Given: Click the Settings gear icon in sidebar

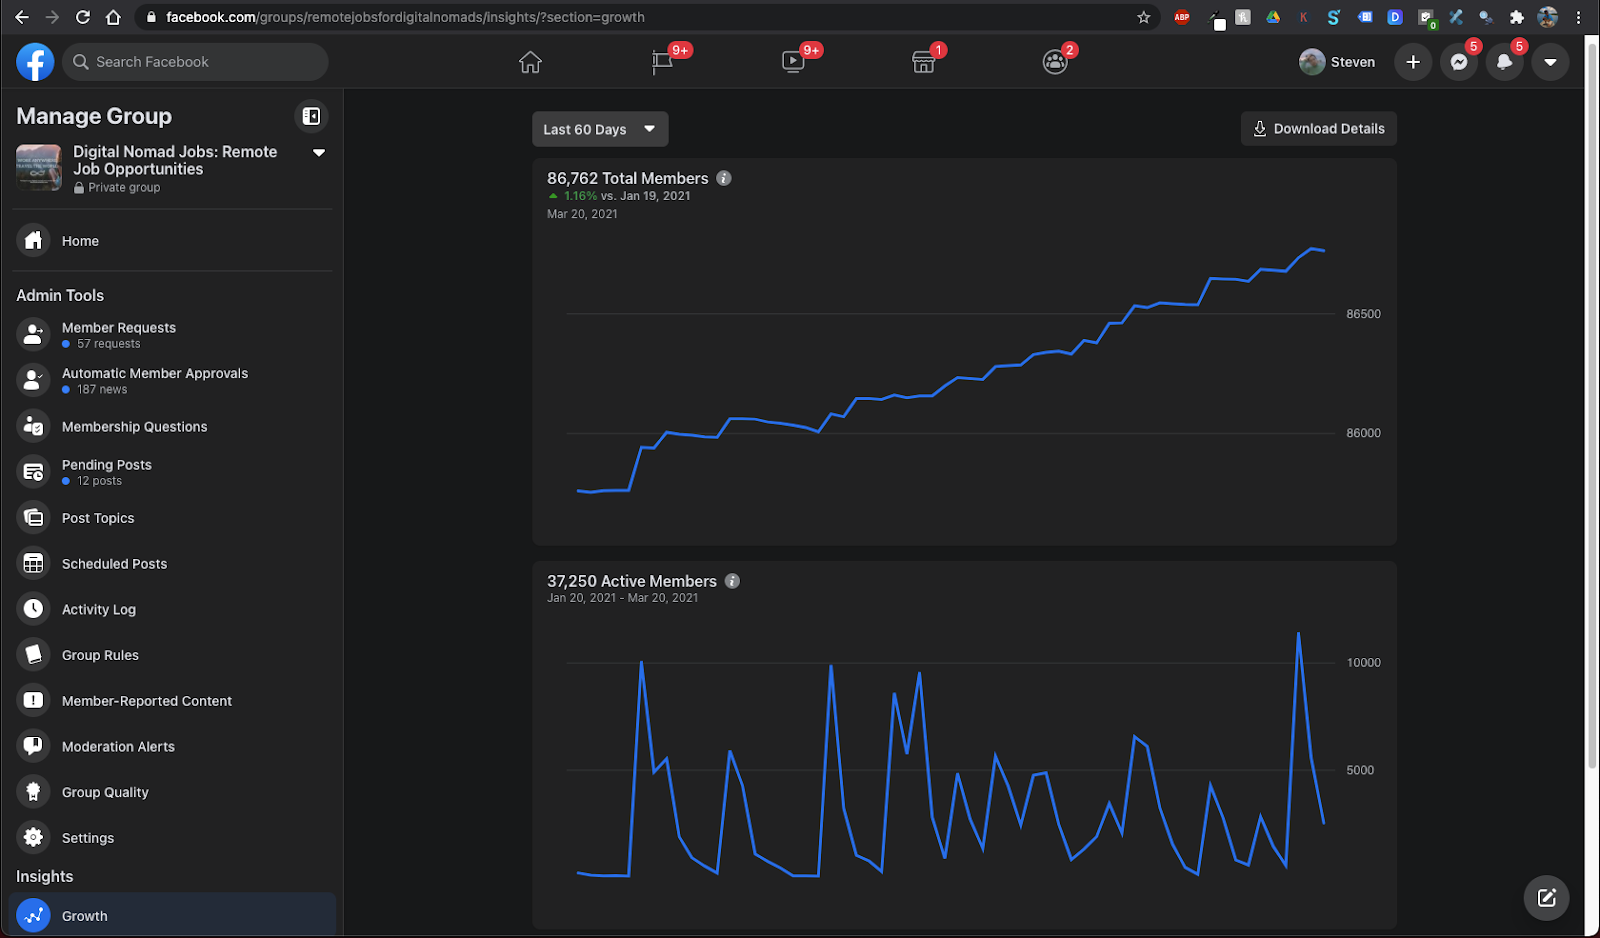Looking at the screenshot, I should tap(33, 838).
